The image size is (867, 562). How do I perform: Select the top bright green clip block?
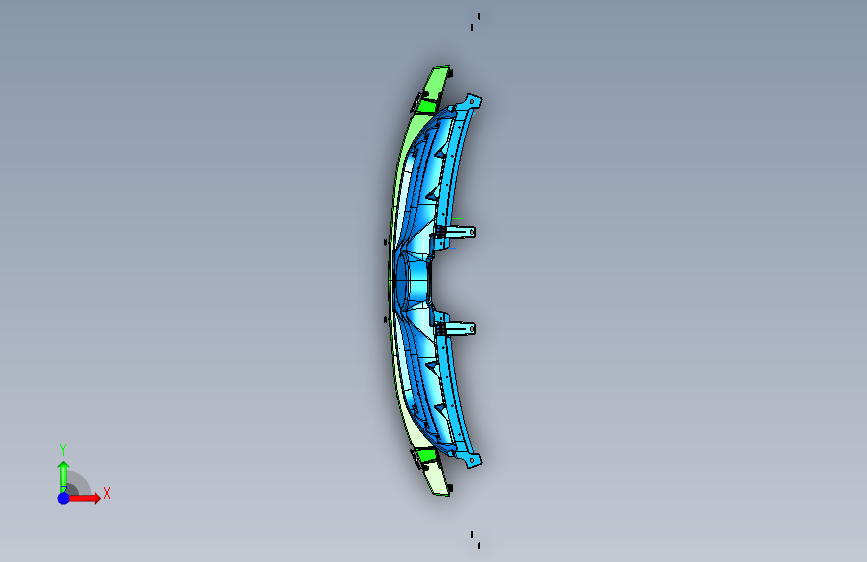[x=427, y=106]
